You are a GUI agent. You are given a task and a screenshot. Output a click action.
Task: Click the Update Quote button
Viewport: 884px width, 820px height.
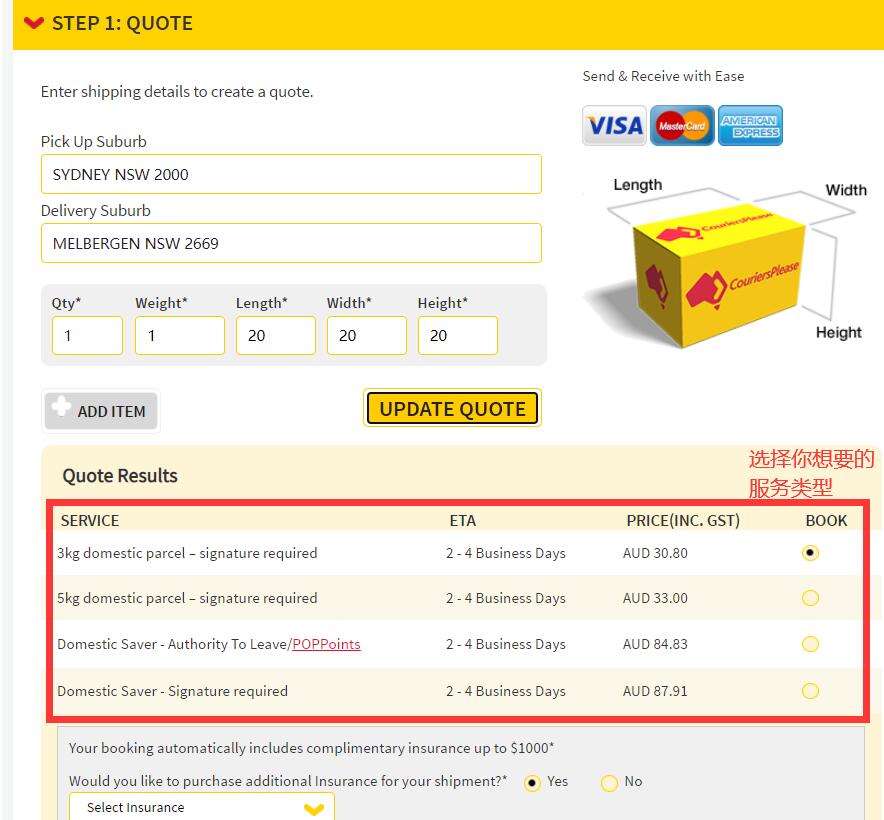452,408
